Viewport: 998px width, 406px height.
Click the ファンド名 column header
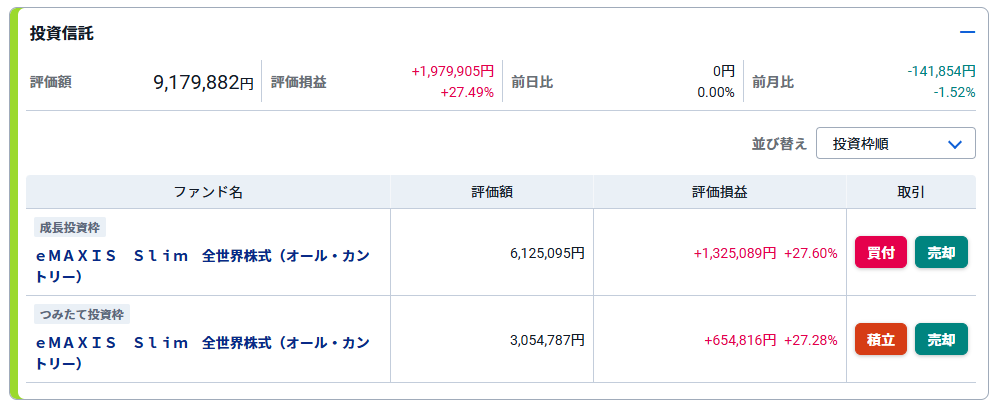[208, 192]
